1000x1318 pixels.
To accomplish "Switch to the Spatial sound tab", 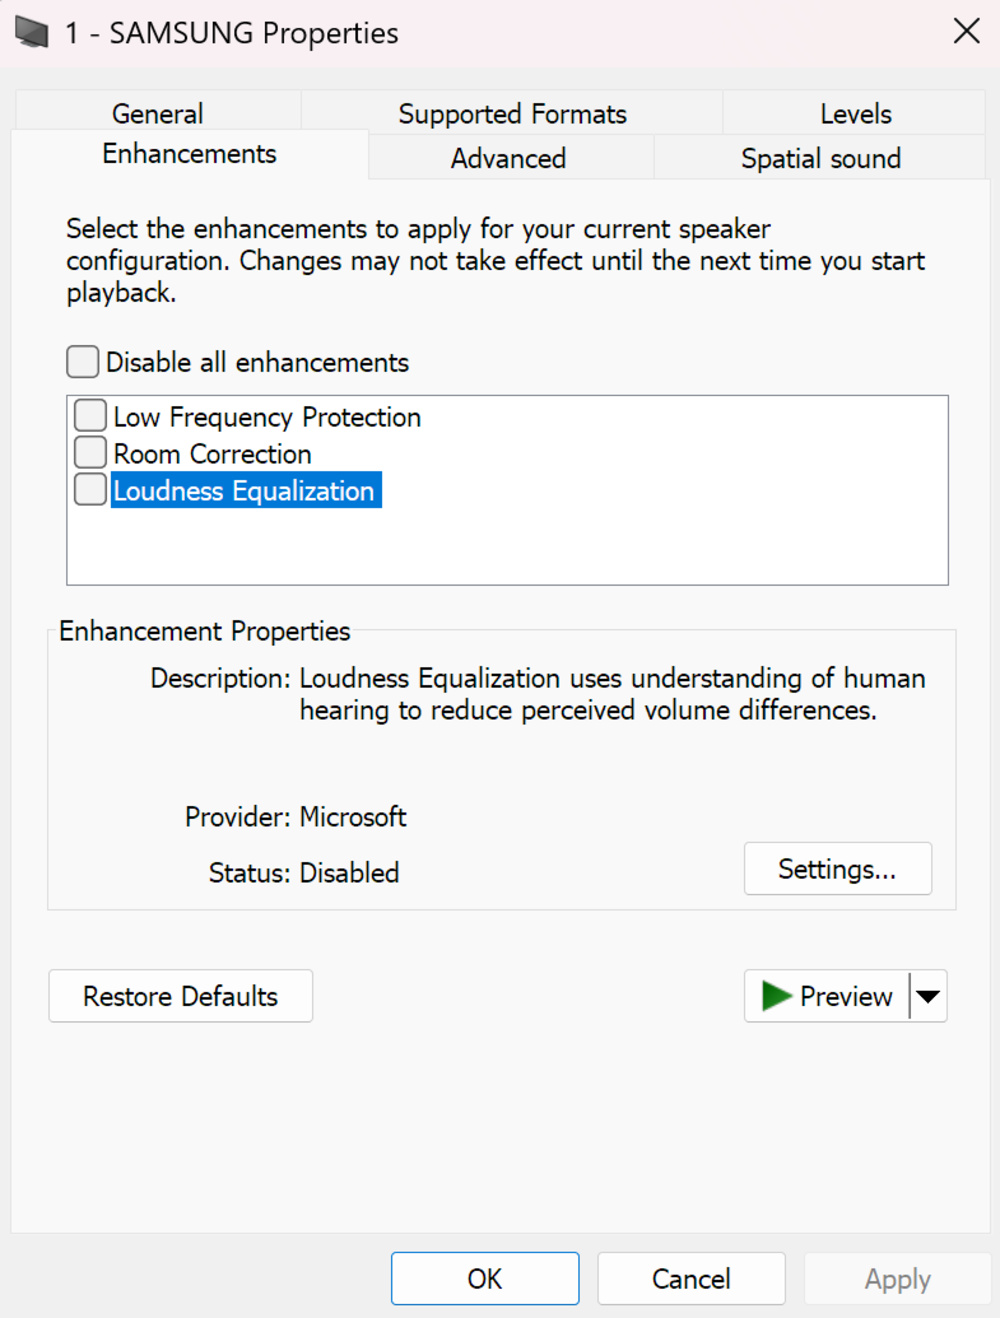I will point(820,158).
